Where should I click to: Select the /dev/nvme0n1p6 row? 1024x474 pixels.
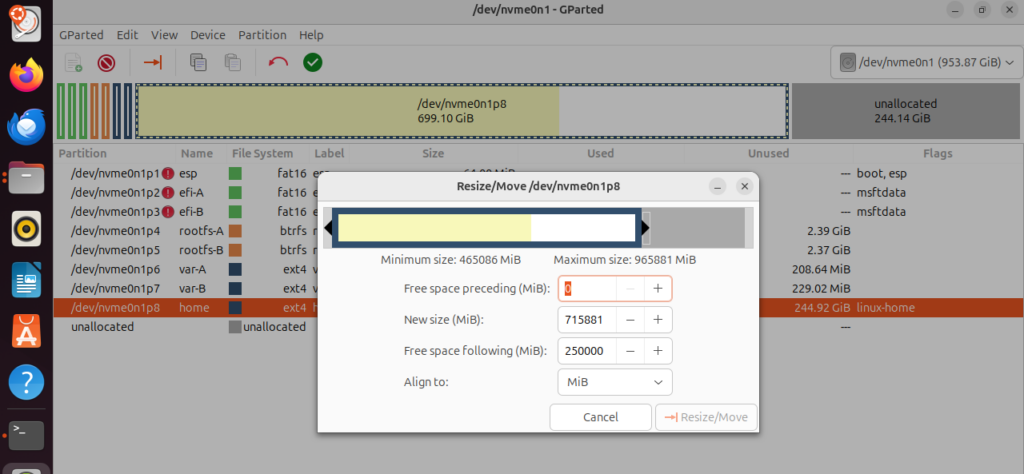click(538, 269)
